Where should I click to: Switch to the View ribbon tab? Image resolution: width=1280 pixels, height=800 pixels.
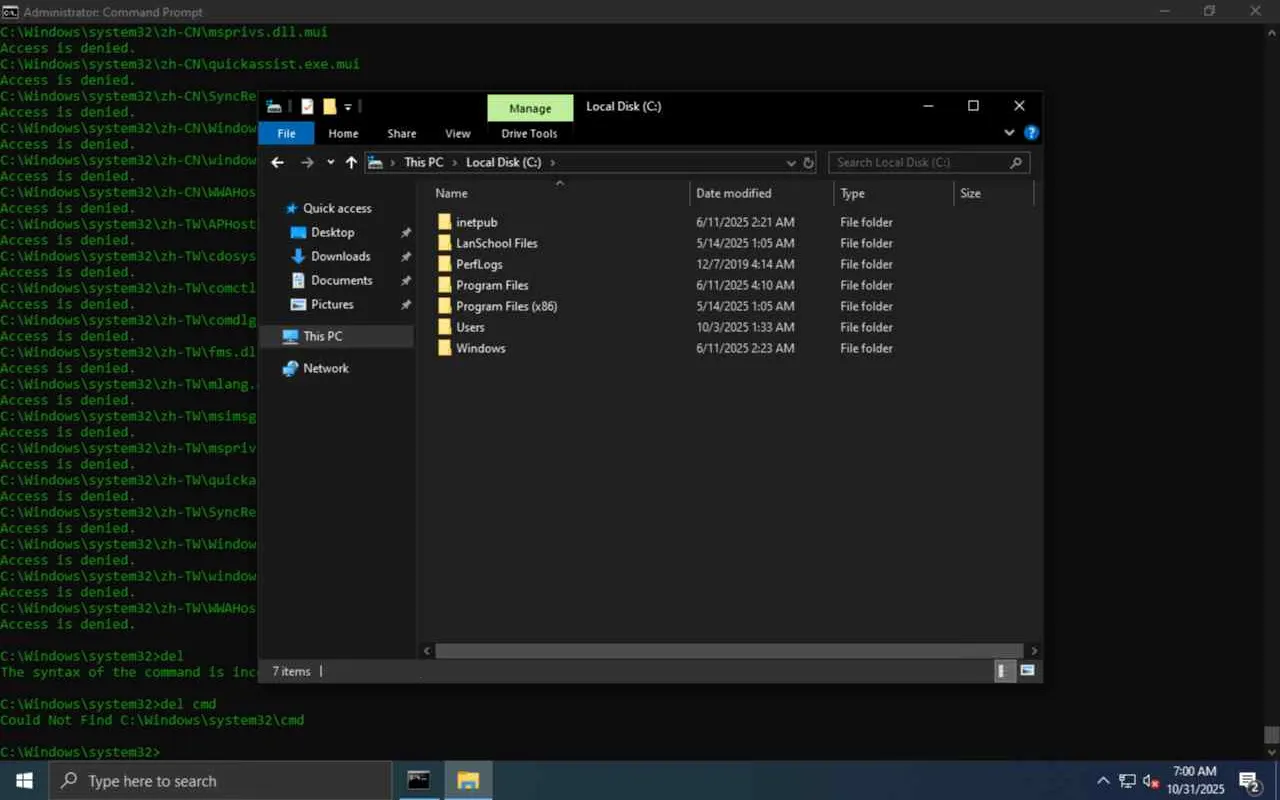(x=458, y=133)
